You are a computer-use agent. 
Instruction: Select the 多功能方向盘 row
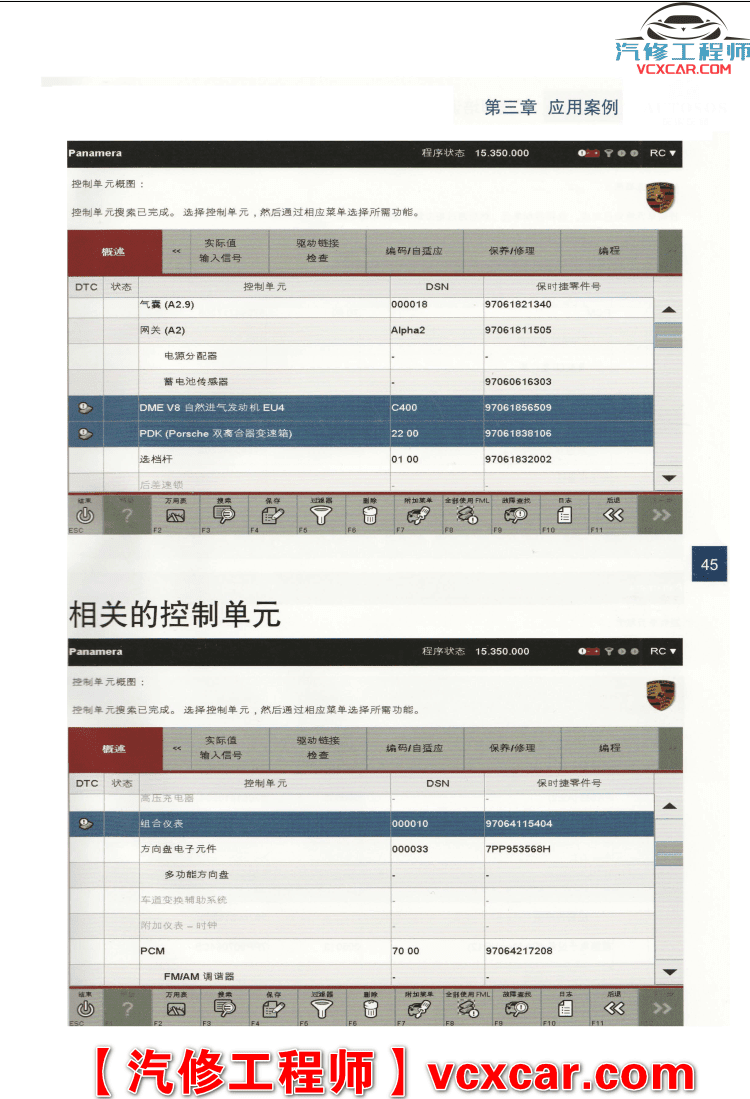pos(362,875)
